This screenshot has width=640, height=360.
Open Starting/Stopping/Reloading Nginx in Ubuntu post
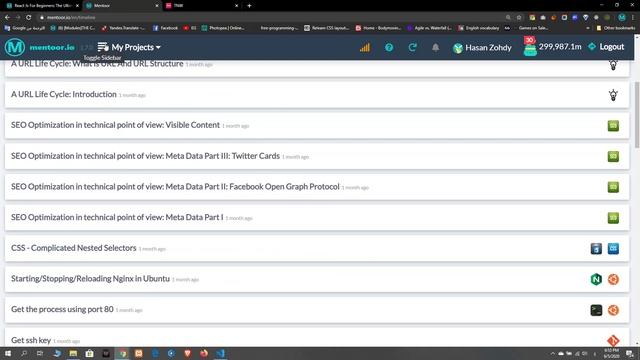point(90,278)
